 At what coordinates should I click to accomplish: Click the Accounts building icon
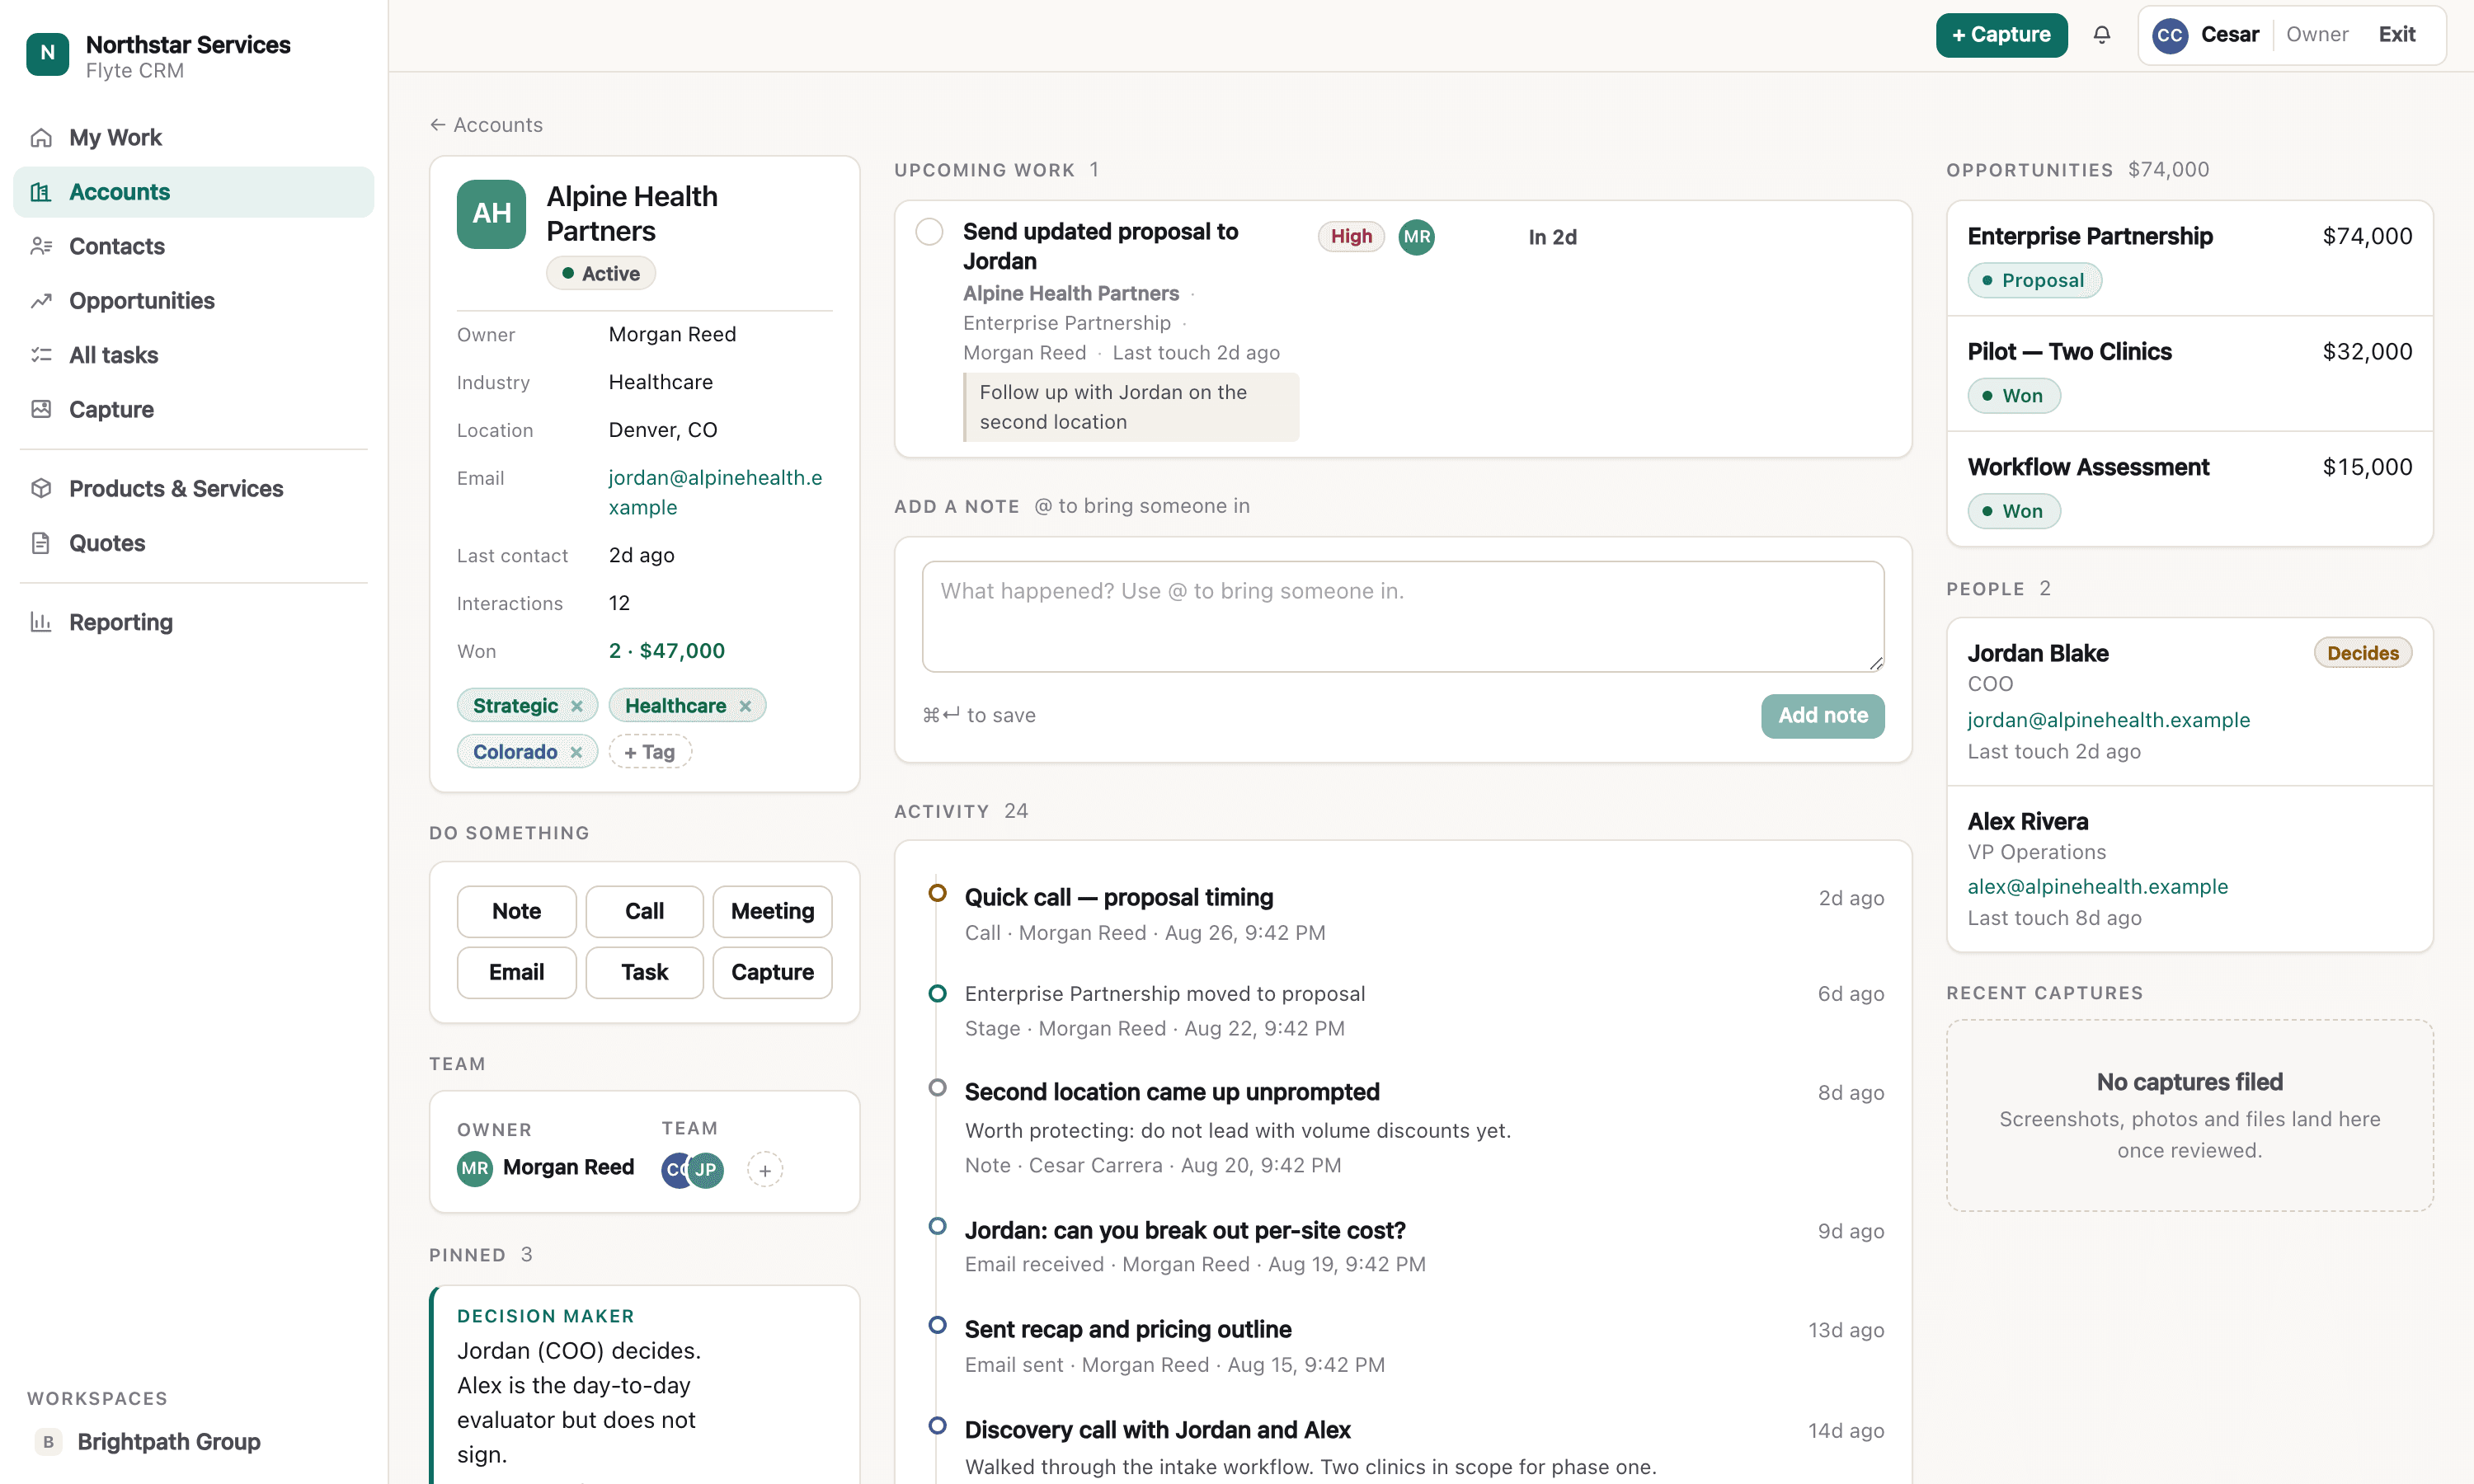pyautogui.click(x=41, y=192)
